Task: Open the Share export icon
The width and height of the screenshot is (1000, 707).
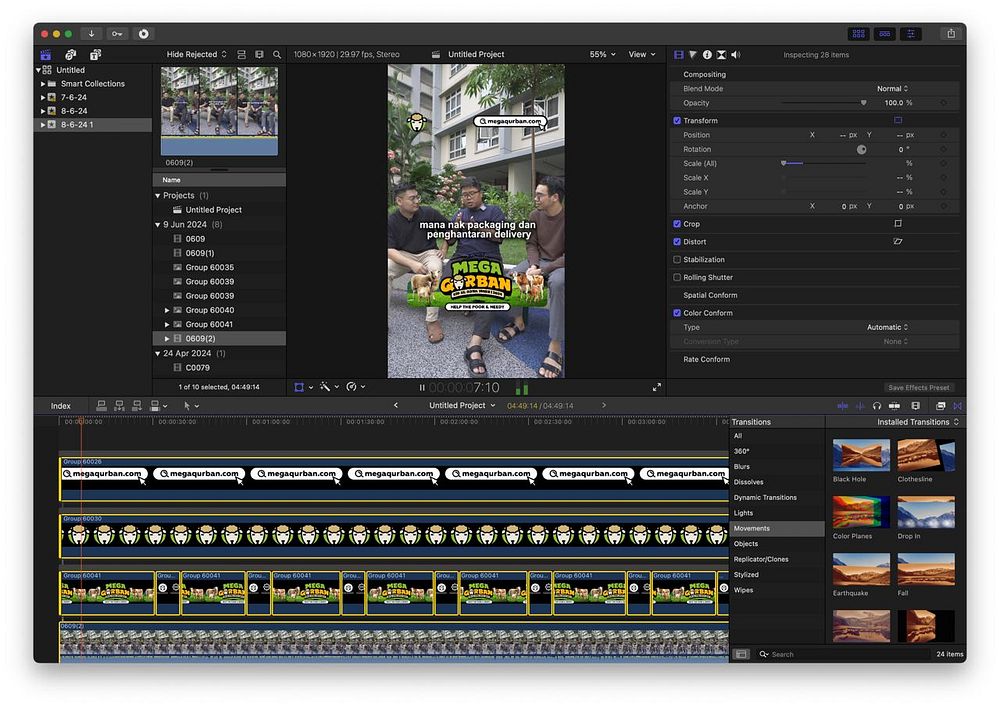Action: (950, 33)
